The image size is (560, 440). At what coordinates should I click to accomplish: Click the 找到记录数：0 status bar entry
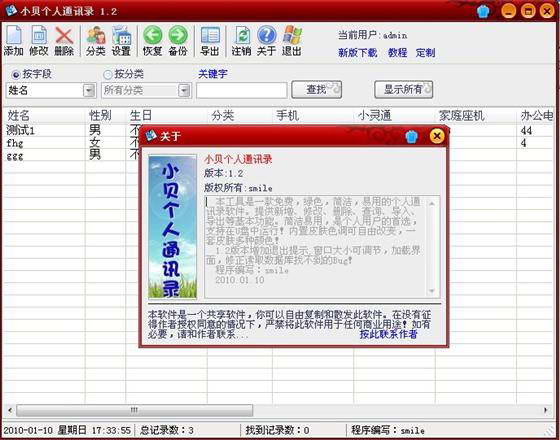[278, 430]
